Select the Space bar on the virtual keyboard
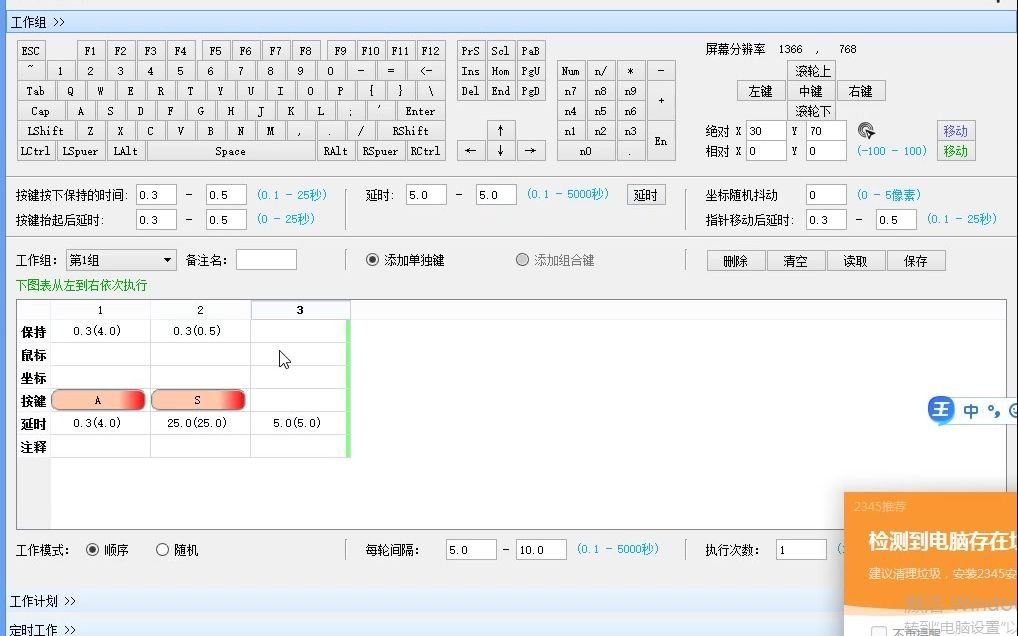The height and width of the screenshot is (636, 1018). coord(230,150)
